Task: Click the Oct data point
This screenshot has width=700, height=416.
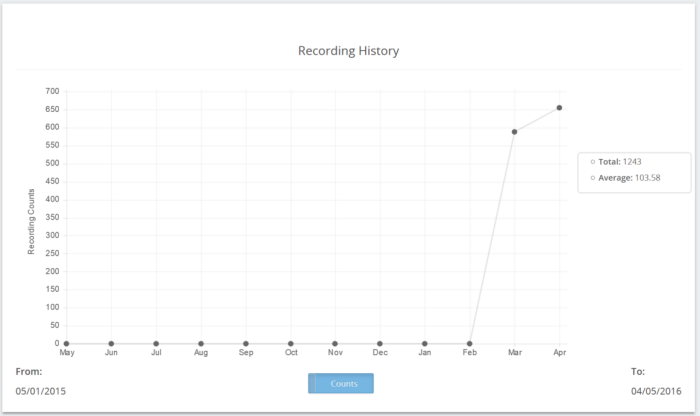Action: 291,344
